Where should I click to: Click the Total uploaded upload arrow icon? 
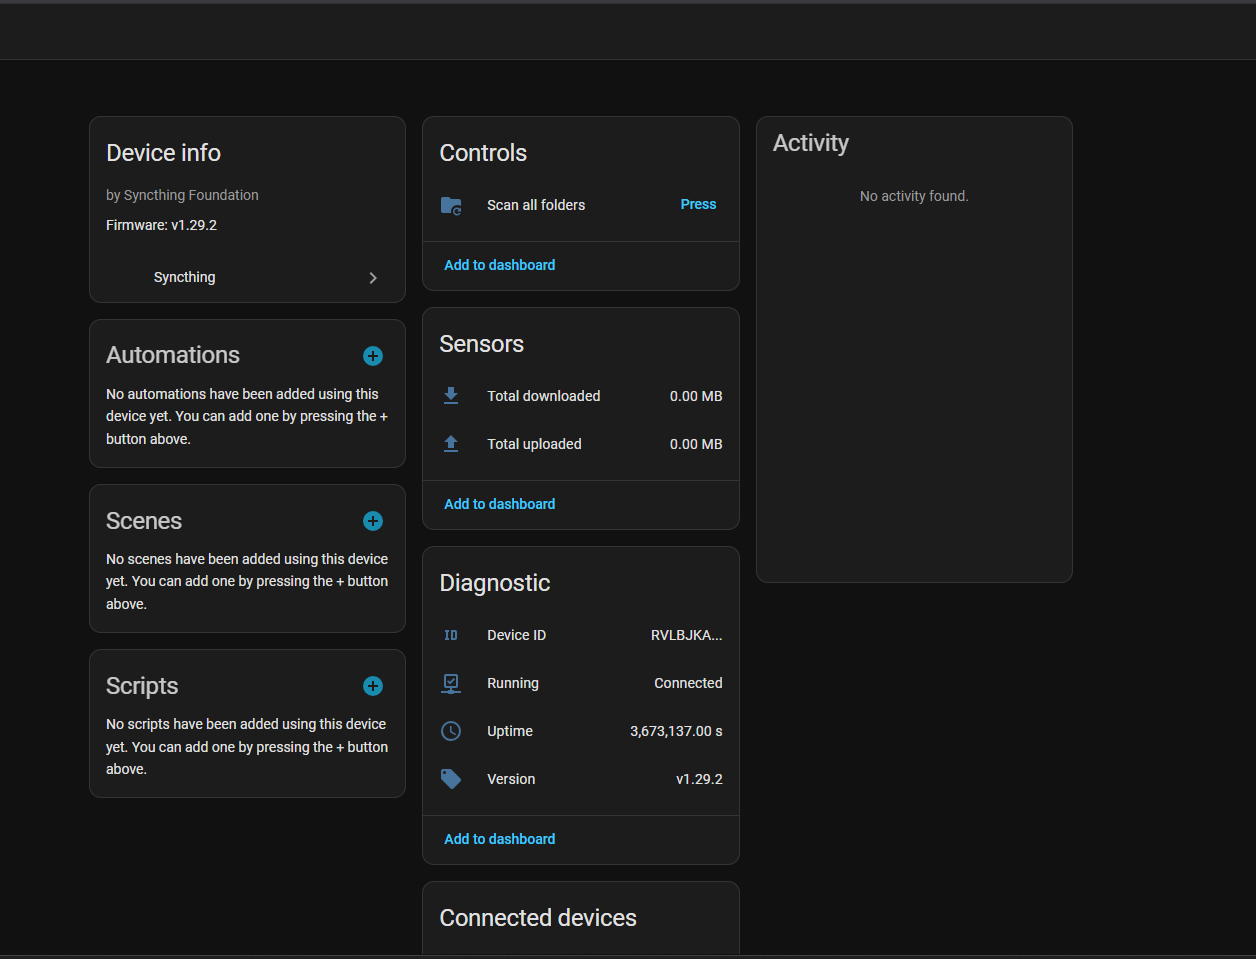tap(451, 444)
